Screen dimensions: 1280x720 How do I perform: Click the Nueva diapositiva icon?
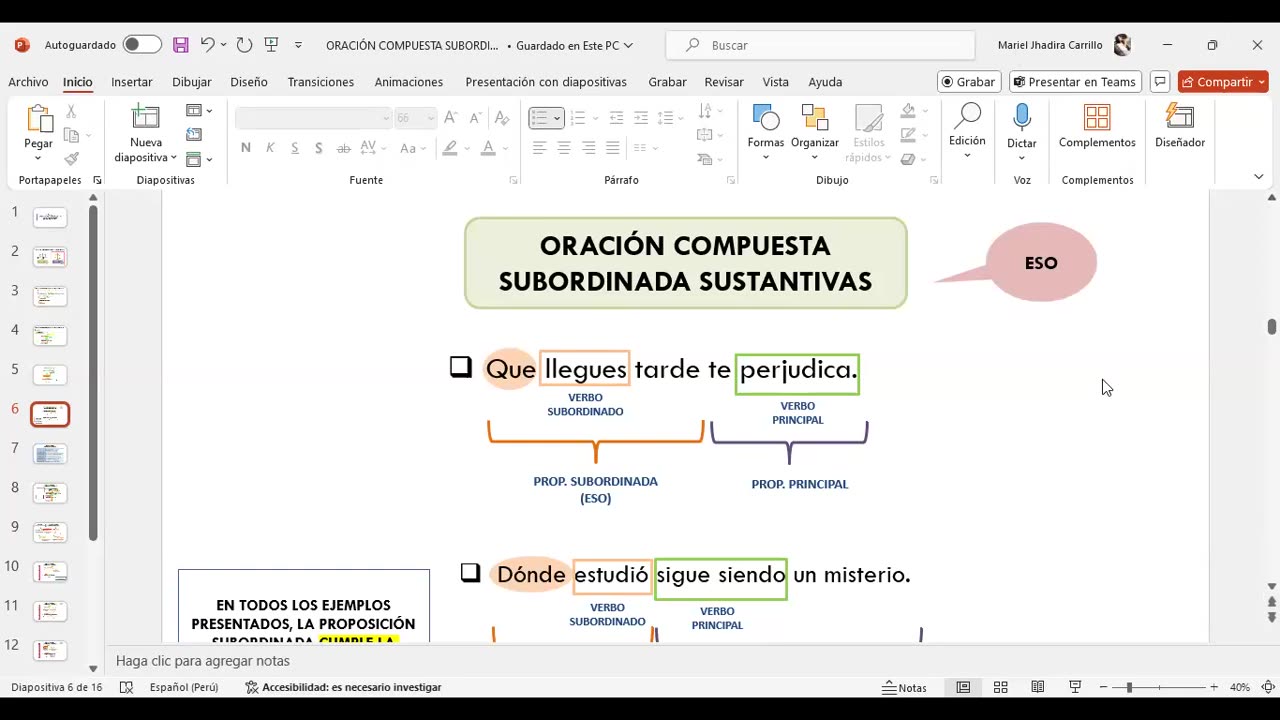point(146,118)
